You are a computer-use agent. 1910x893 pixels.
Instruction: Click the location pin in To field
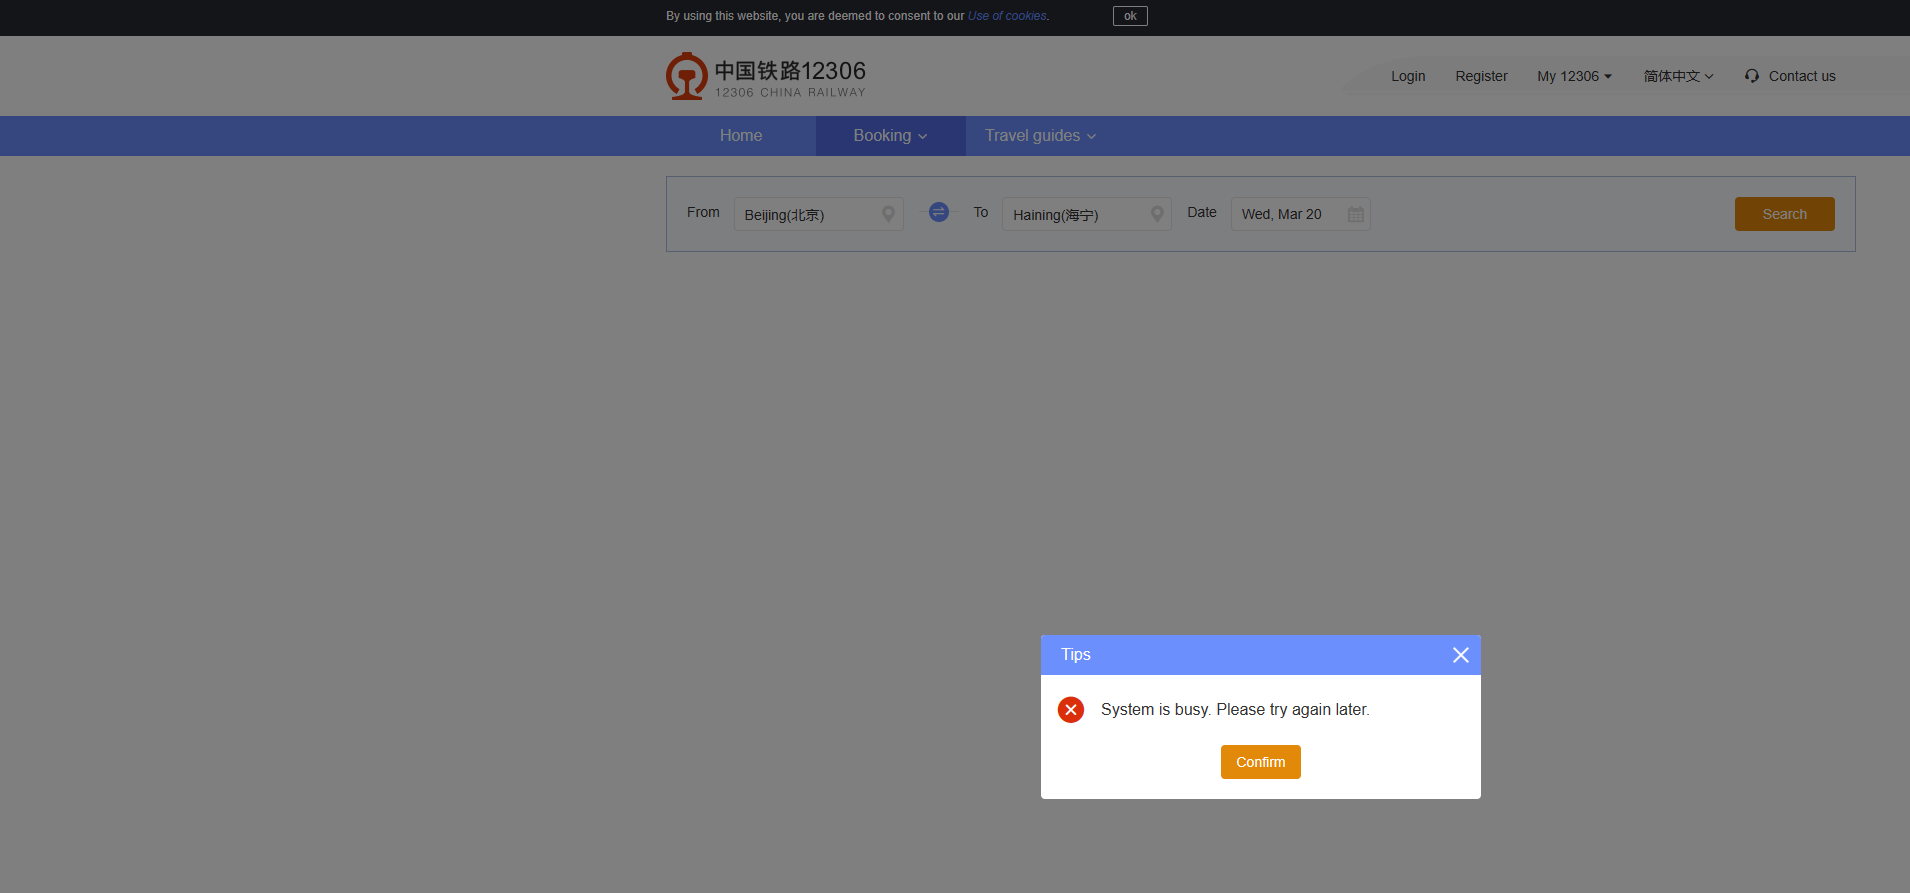pos(1157,214)
